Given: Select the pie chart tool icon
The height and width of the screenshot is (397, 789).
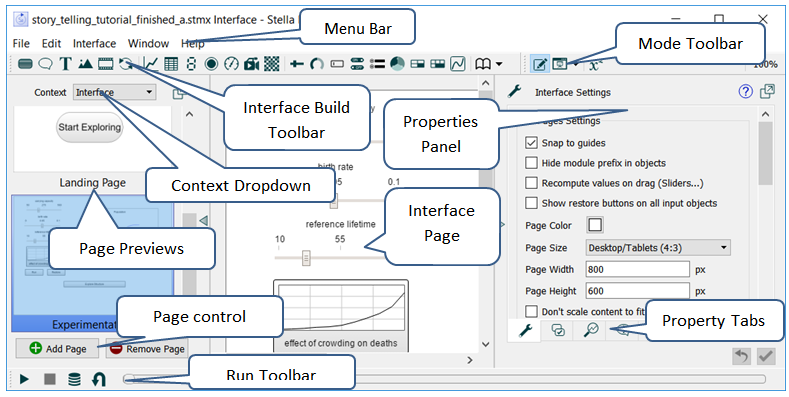Looking at the screenshot, I should [397, 64].
